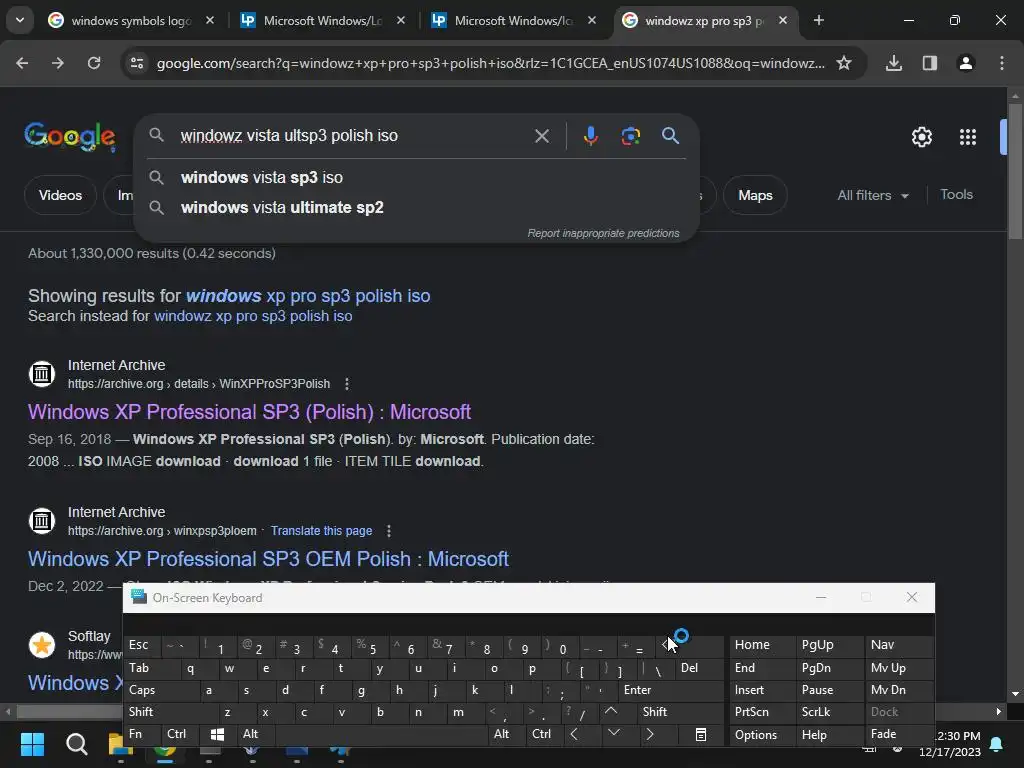Image resolution: width=1024 pixels, height=768 pixels.
Task: Bookmark this page with the star icon
Action: [844, 63]
